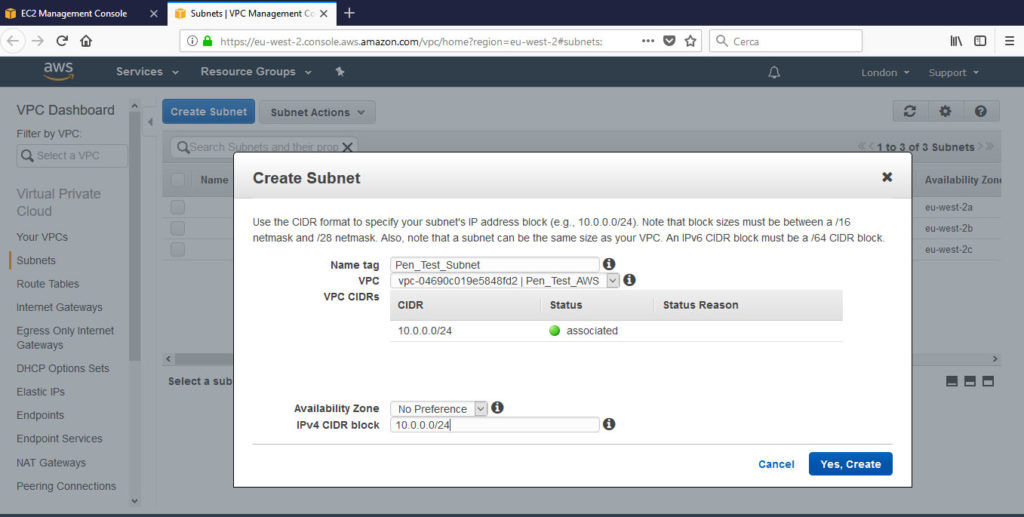Open Your VPCs in sidebar

point(42,237)
